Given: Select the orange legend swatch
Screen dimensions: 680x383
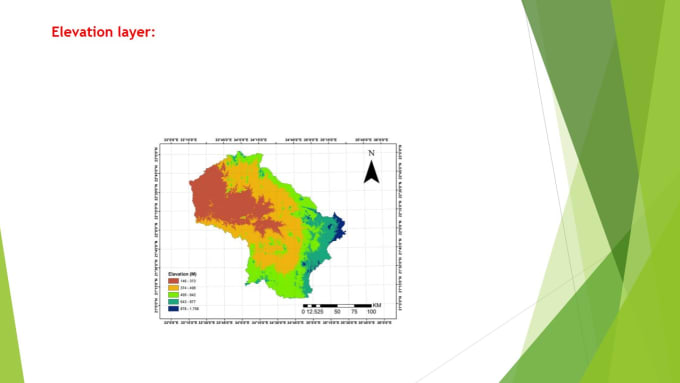Looking at the screenshot, I should click(173, 288).
